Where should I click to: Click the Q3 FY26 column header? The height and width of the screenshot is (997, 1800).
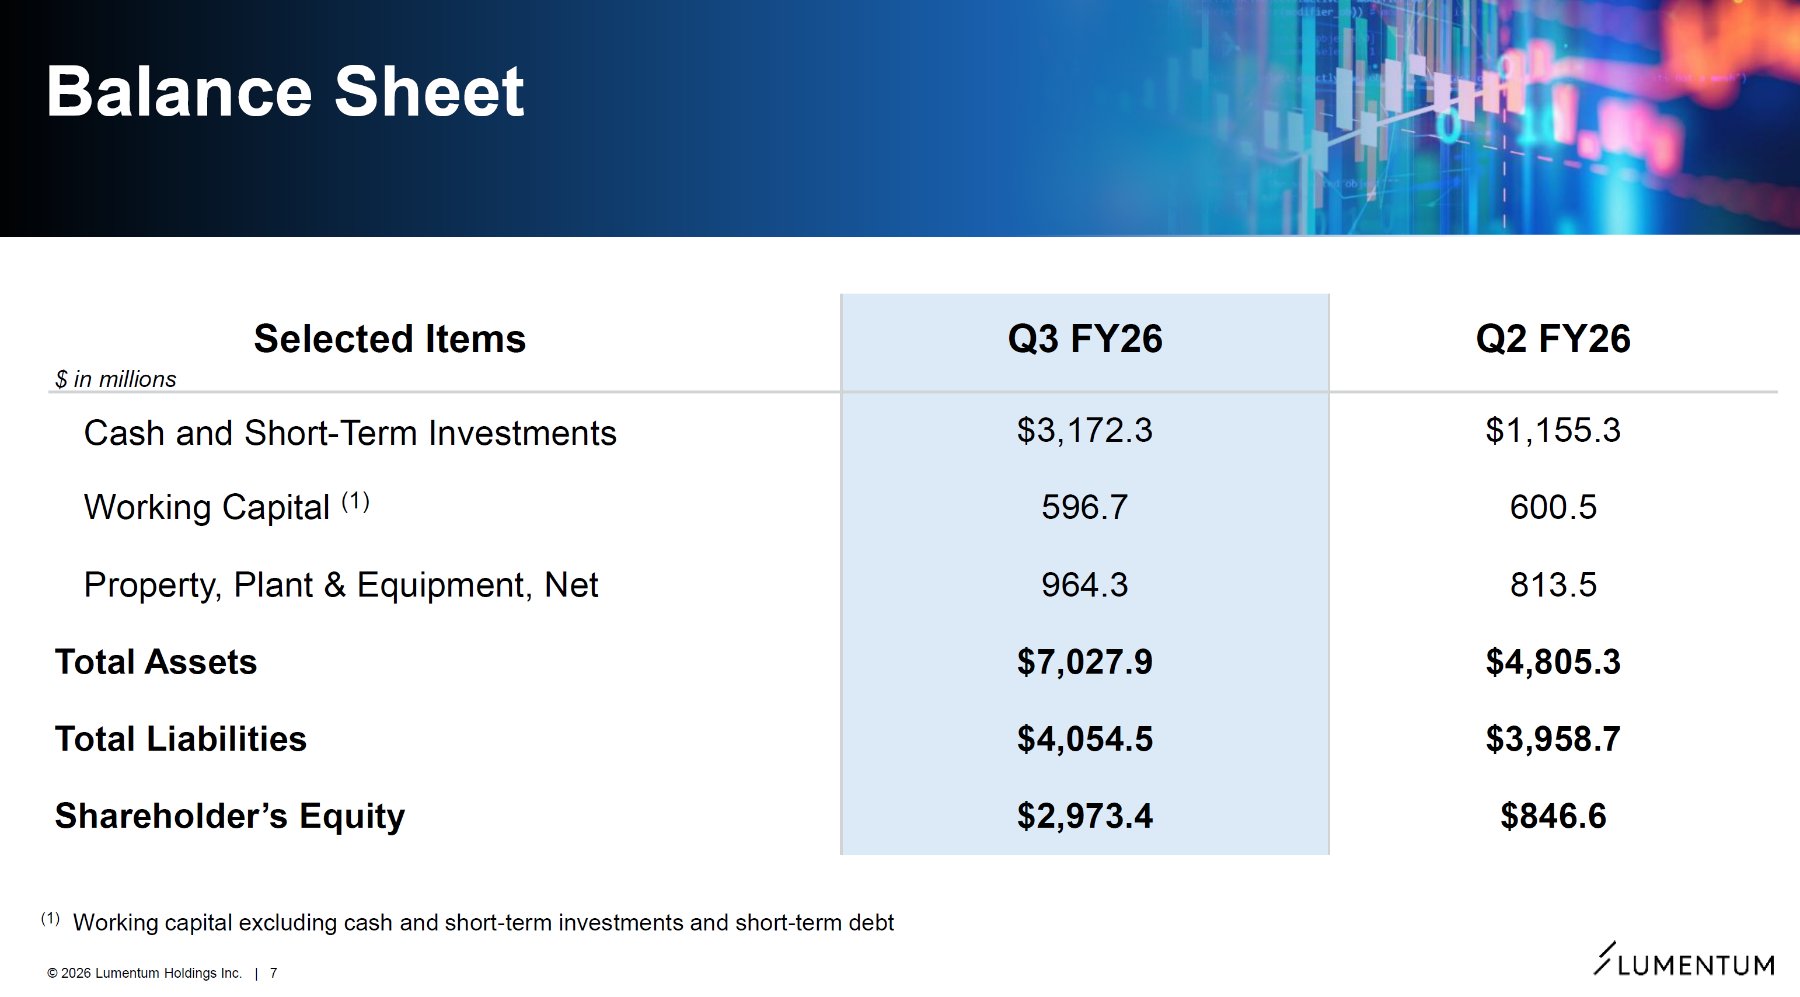(1085, 339)
